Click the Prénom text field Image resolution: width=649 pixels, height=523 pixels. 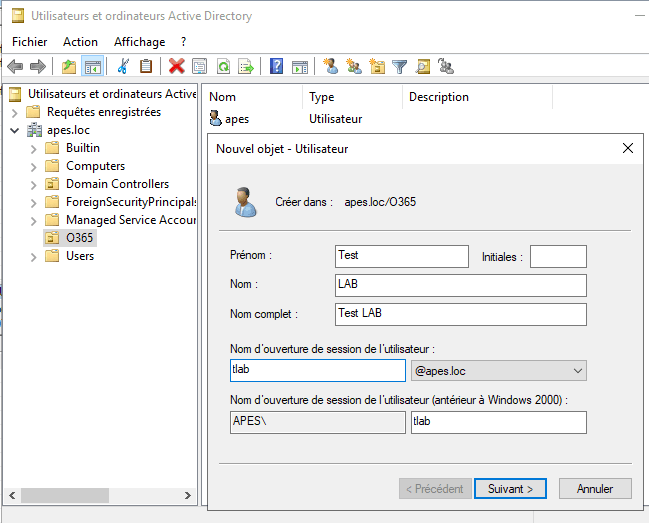pos(401,256)
